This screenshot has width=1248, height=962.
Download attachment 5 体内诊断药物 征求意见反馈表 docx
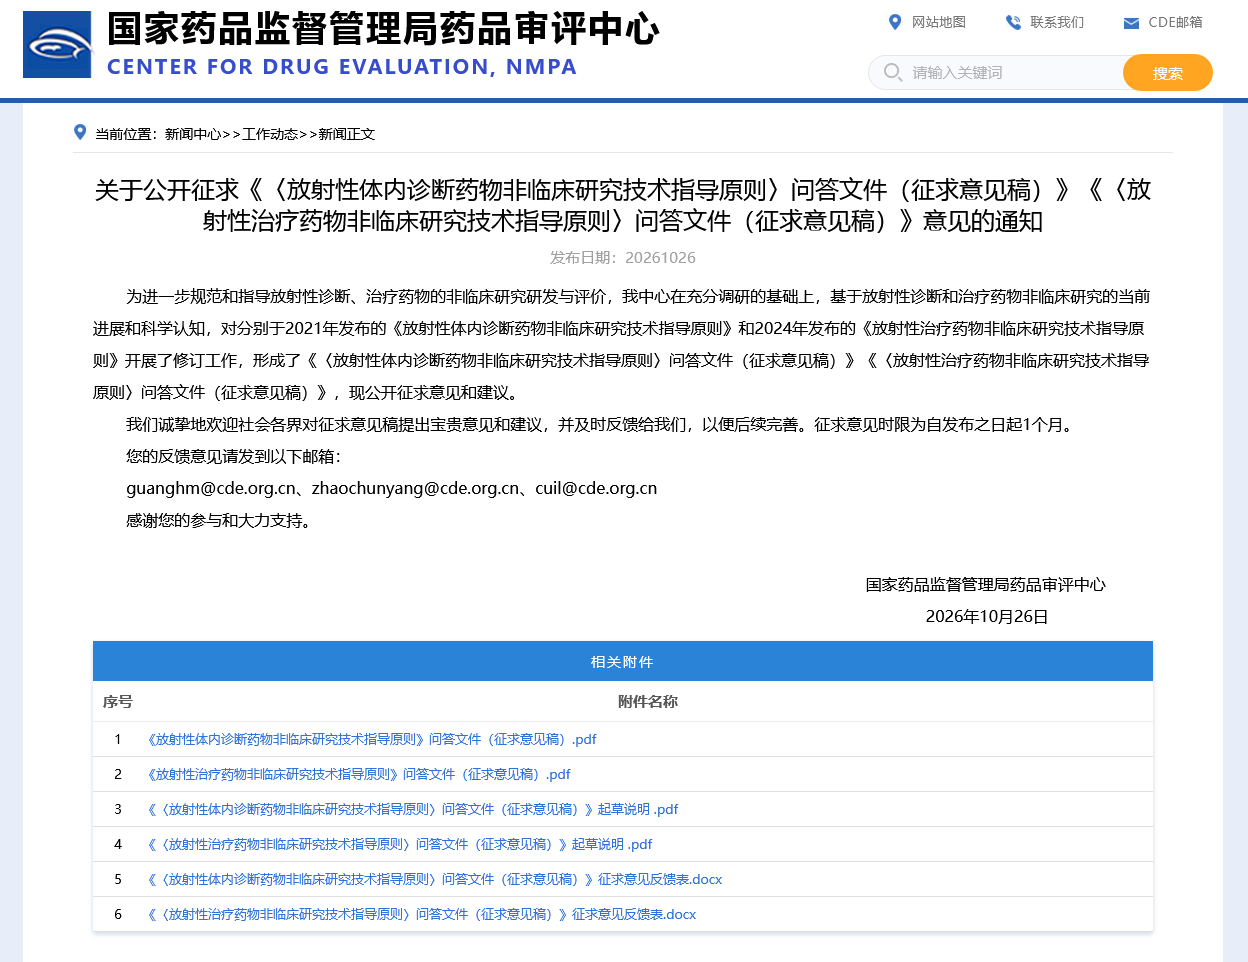point(435,879)
